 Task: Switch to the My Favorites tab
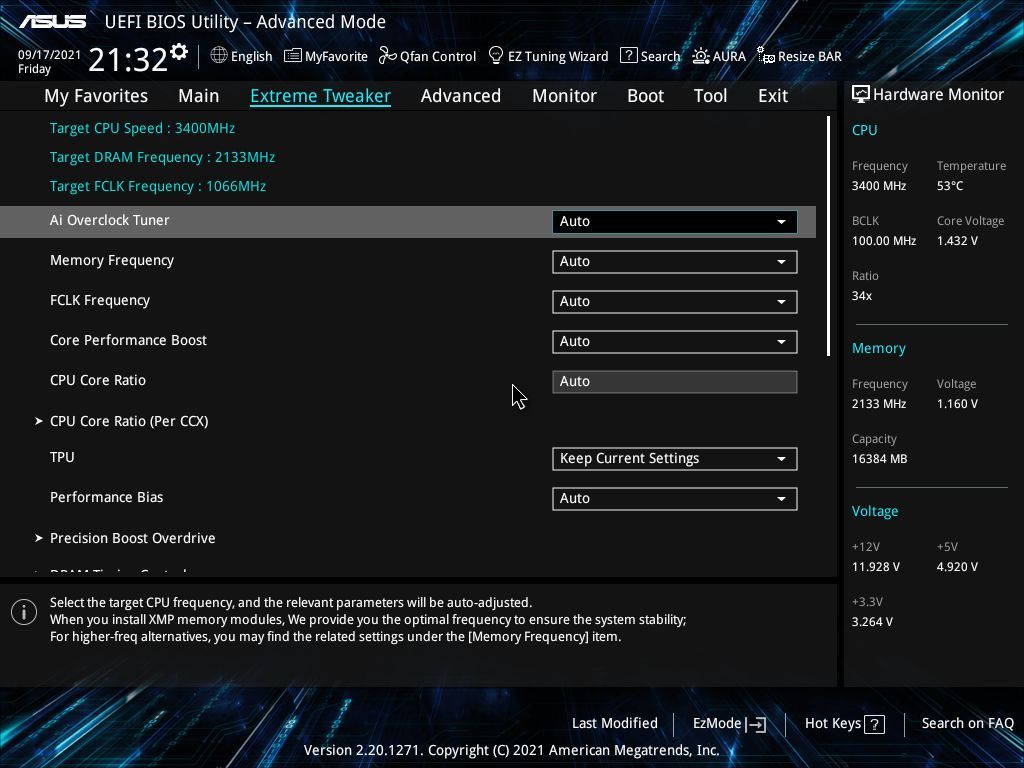click(x=96, y=96)
